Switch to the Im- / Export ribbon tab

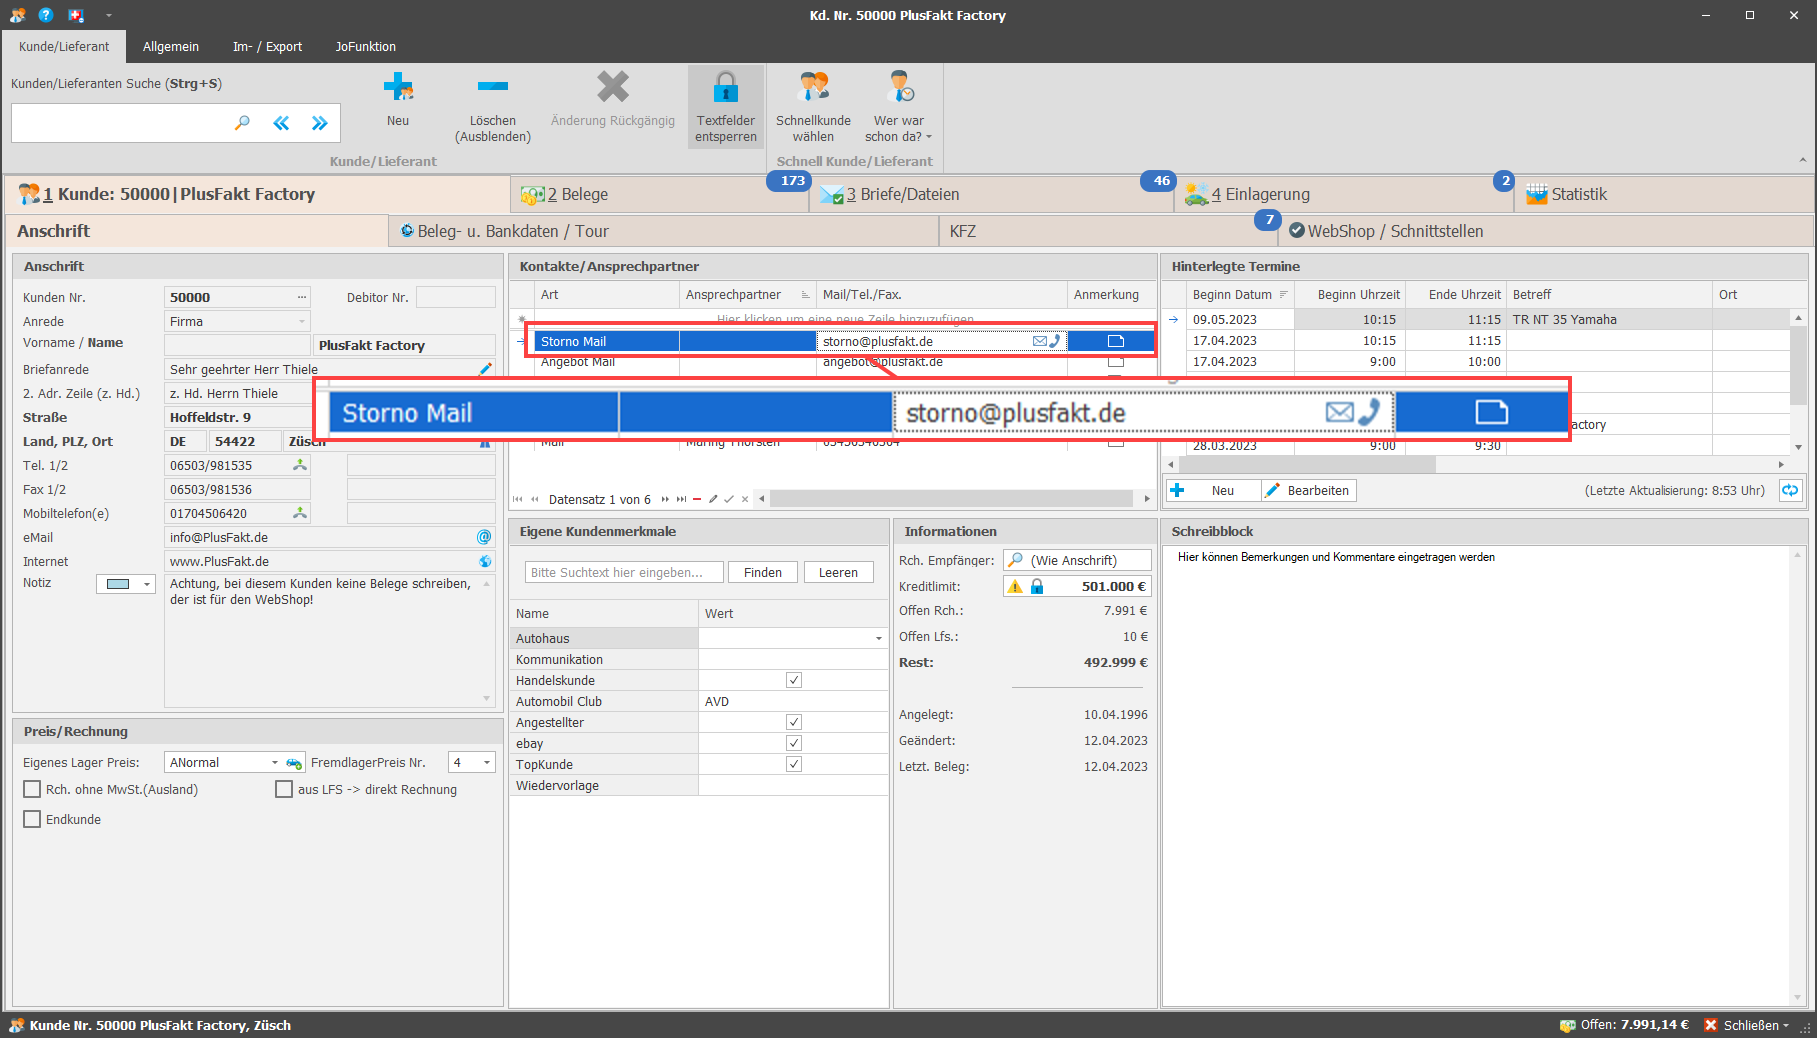(267, 47)
